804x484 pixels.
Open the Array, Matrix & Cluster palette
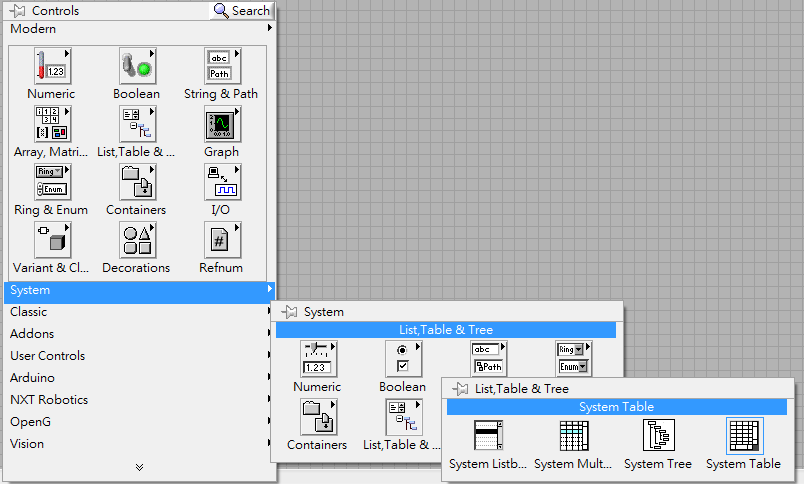pos(52,124)
